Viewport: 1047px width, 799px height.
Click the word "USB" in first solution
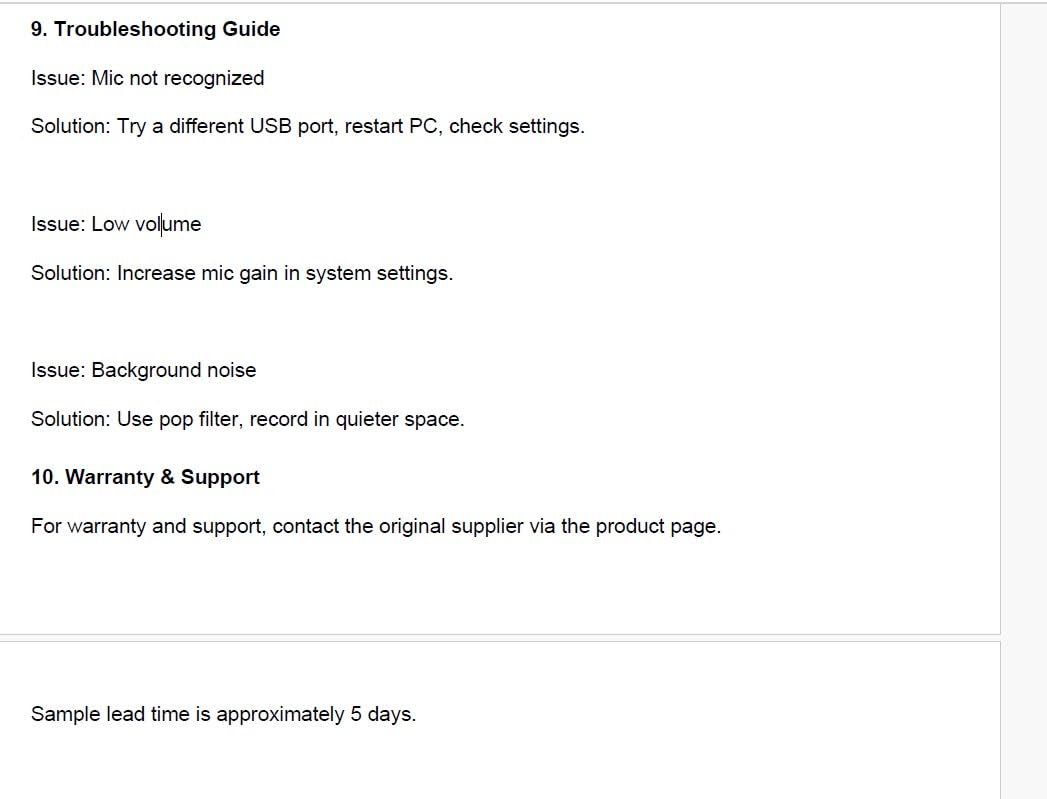(x=270, y=126)
